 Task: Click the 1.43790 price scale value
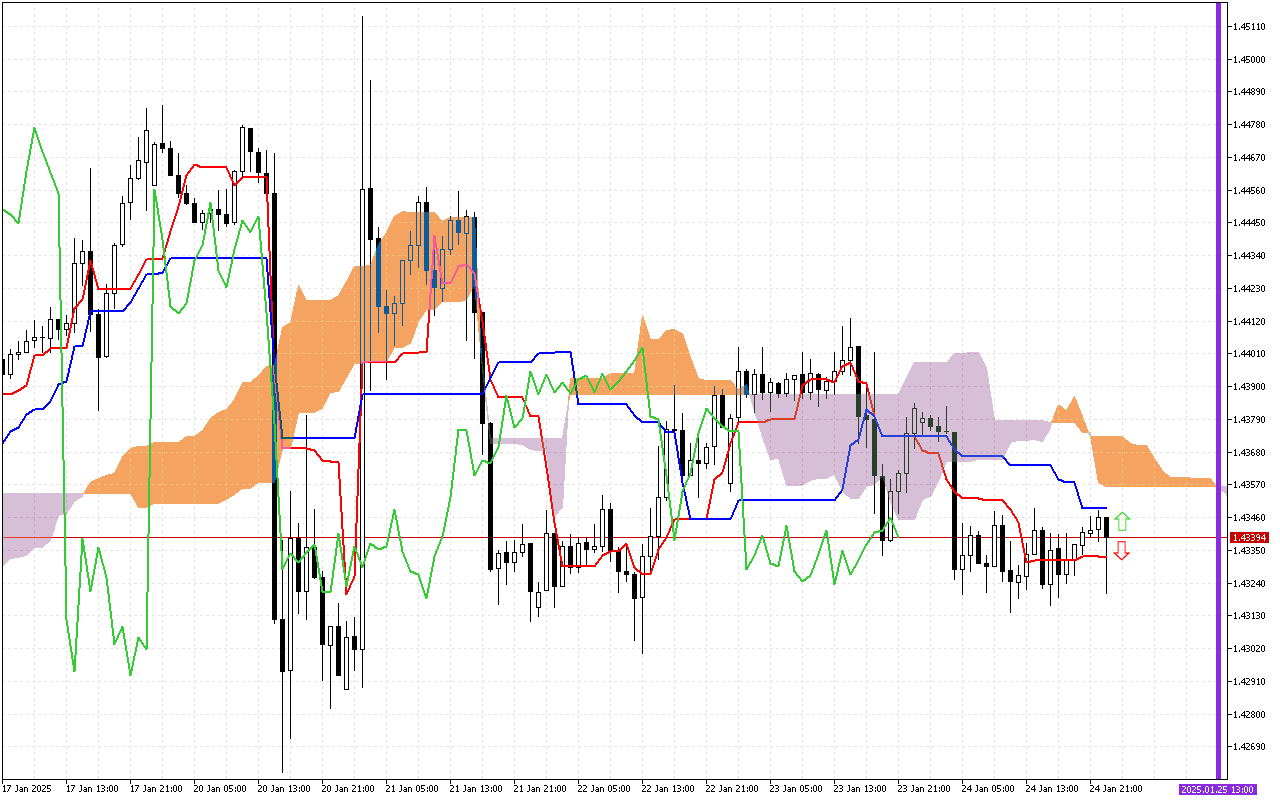1249,420
